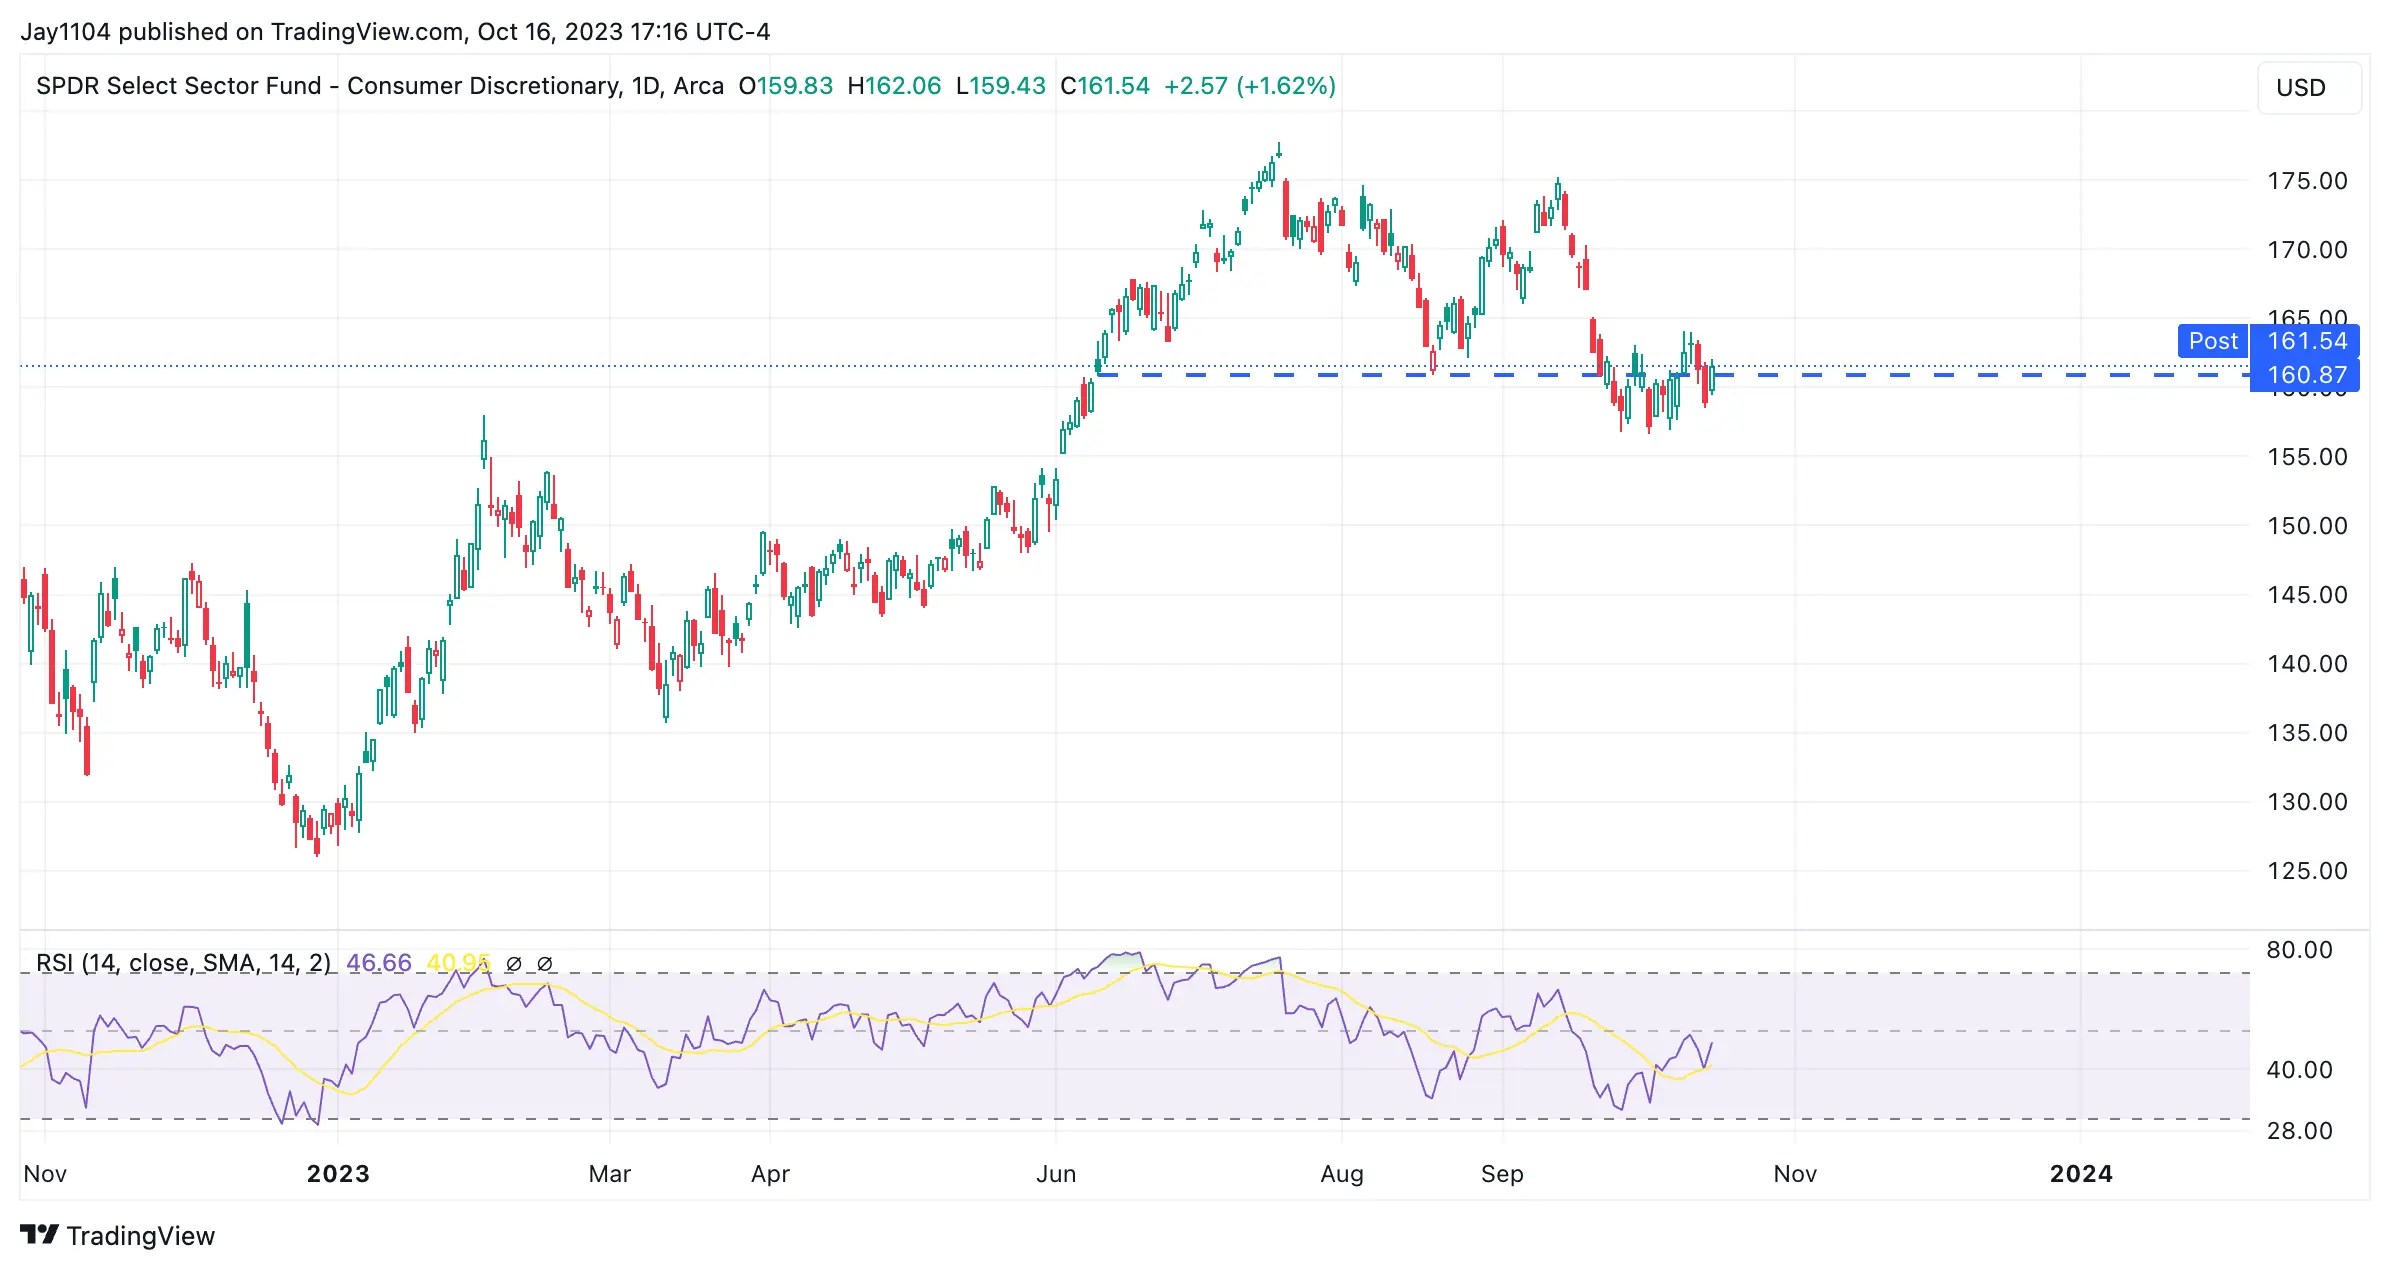Click the SPDR Select Sector Fund chart title

(380, 86)
